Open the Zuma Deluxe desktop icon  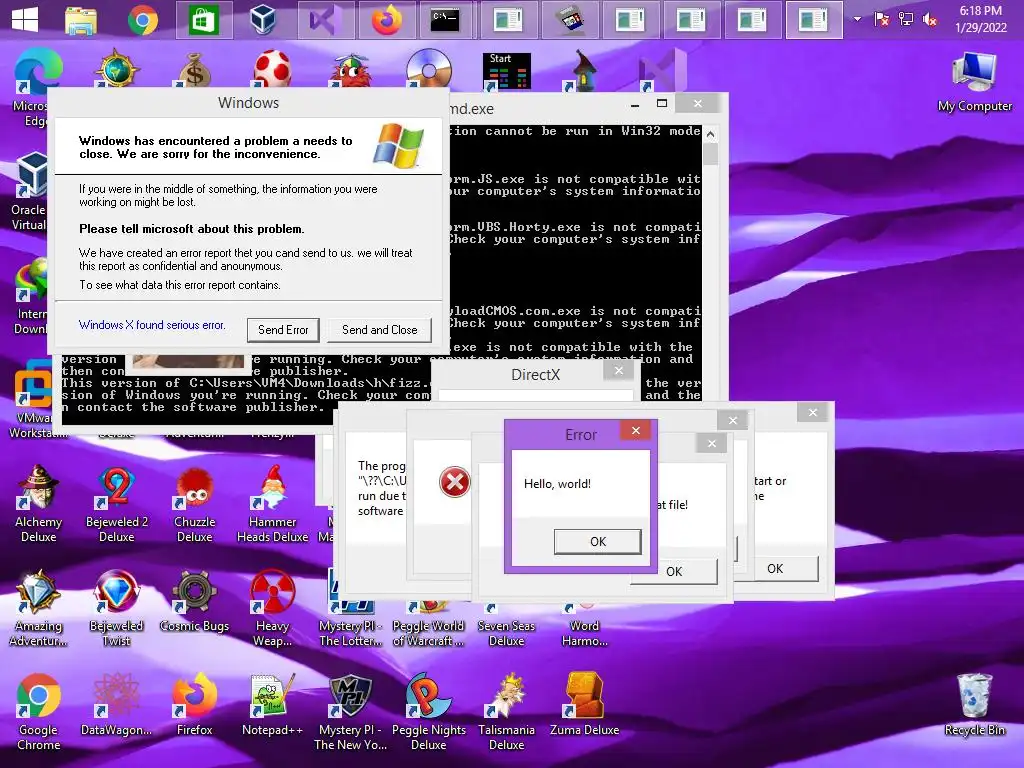click(584, 704)
